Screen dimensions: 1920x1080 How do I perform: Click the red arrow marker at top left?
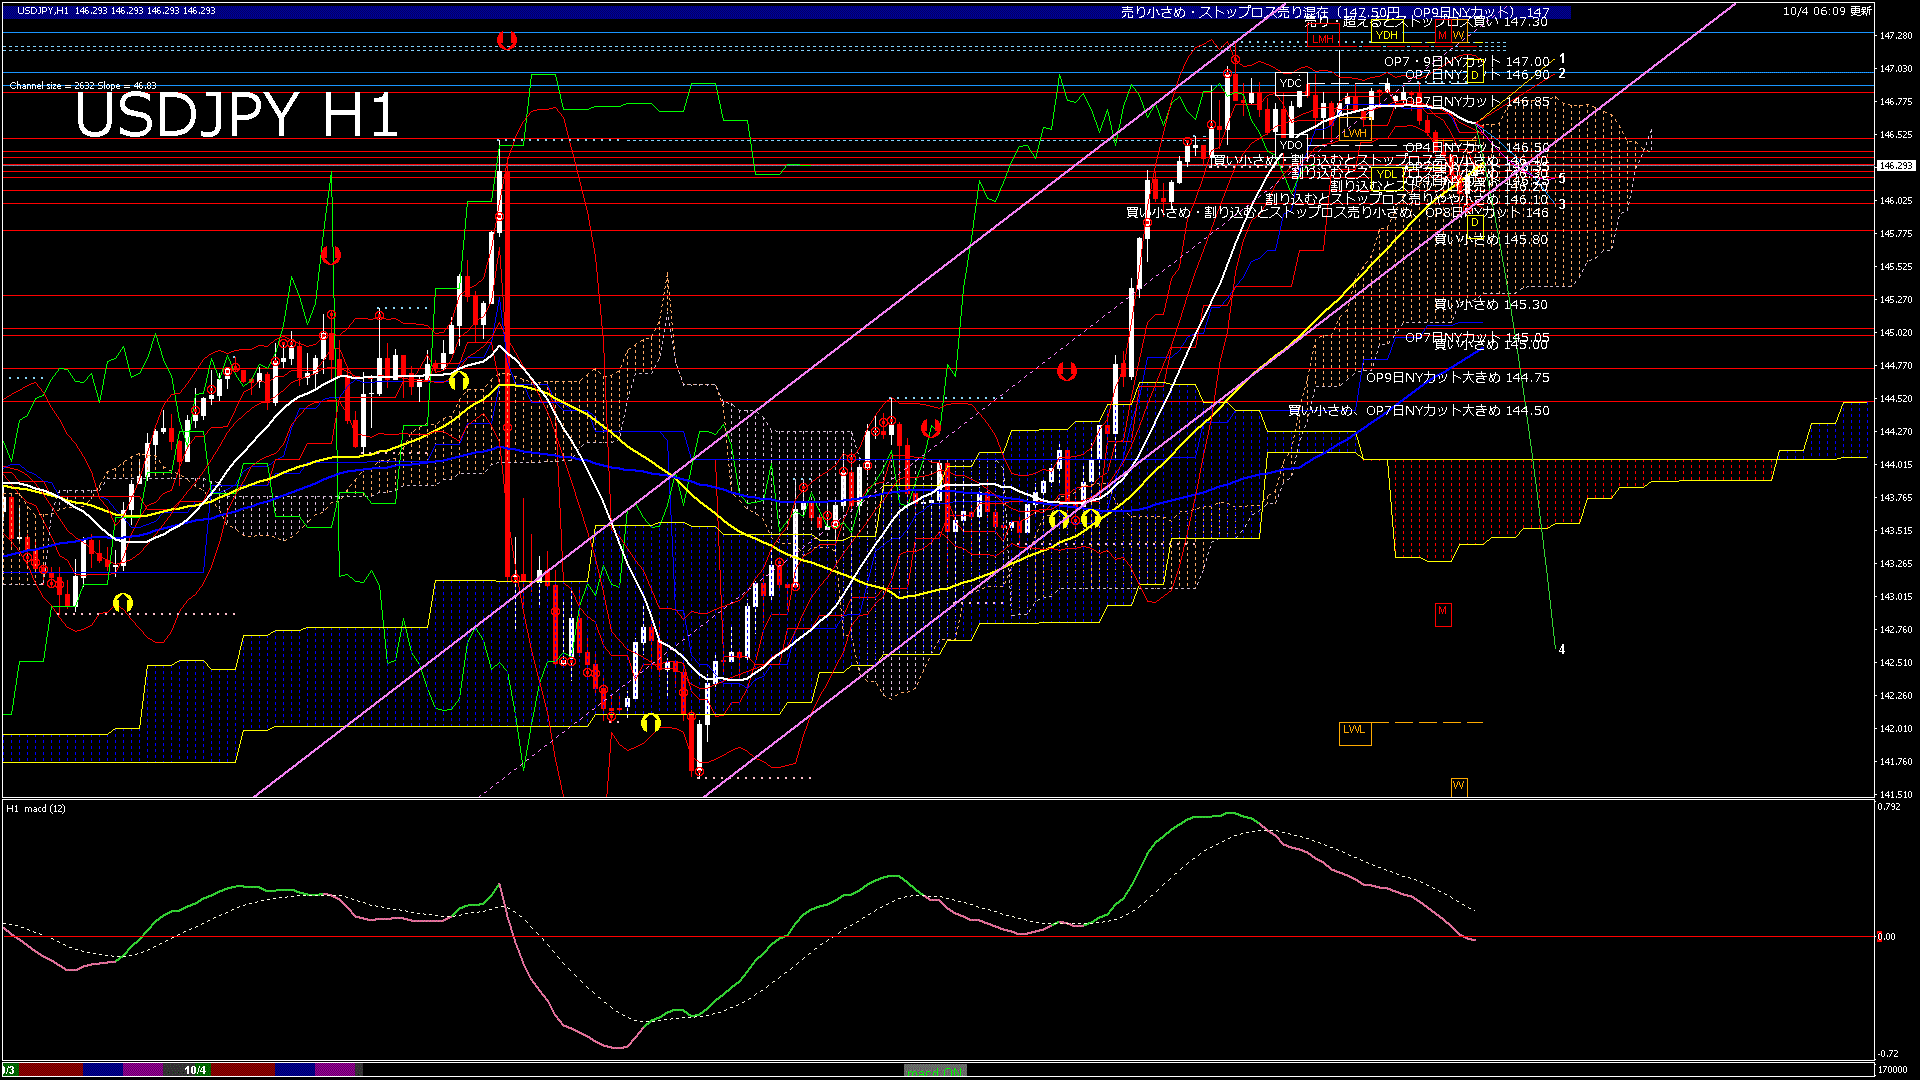tap(507, 40)
